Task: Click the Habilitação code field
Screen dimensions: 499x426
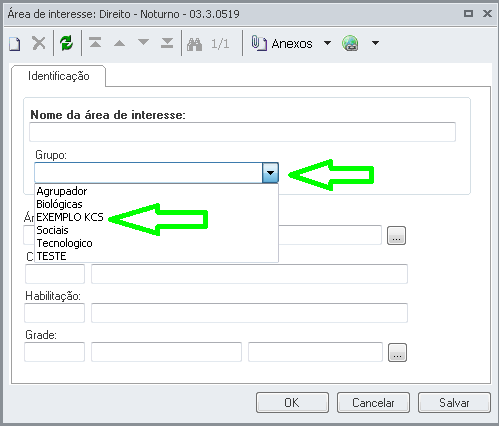Action: [55, 313]
